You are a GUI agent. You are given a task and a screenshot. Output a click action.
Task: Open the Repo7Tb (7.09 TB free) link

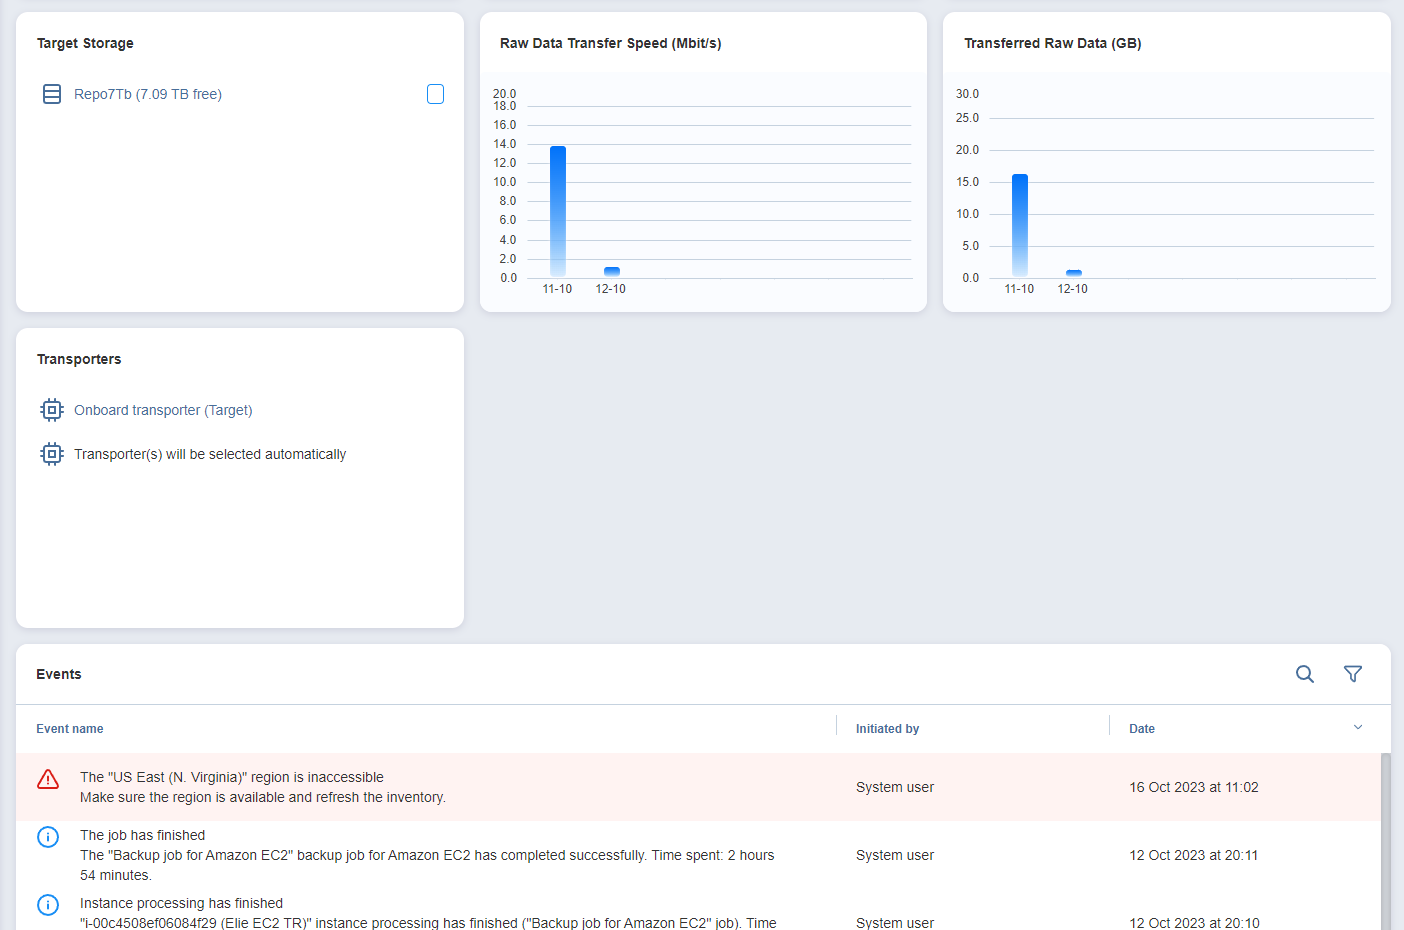148,94
